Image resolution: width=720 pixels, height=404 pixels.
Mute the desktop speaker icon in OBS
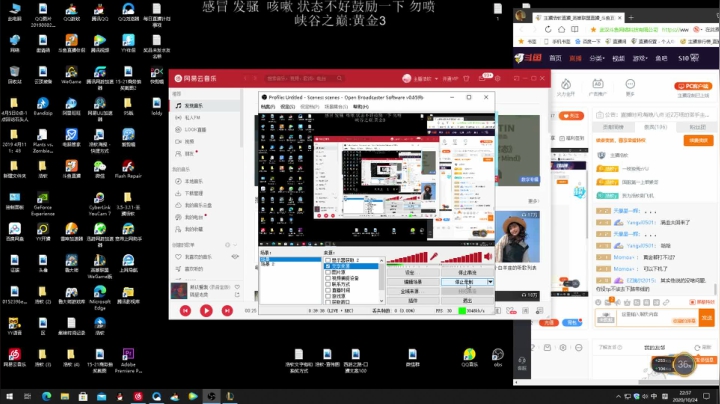[x=488, y=257]
